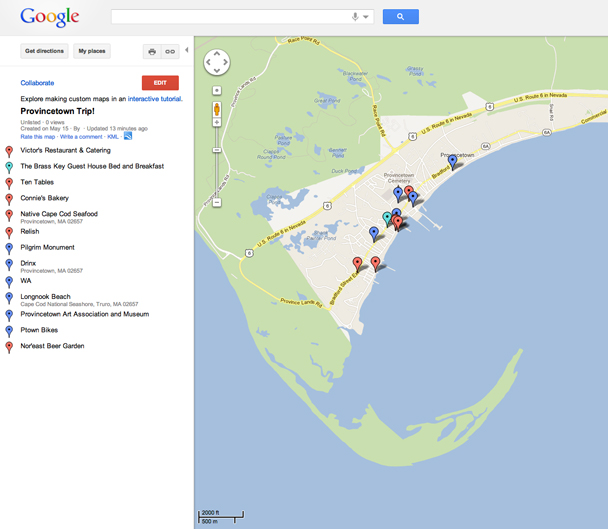Open the Collaborate link
The height and width of the screenshot is (529, 608).
coord(37,83)
